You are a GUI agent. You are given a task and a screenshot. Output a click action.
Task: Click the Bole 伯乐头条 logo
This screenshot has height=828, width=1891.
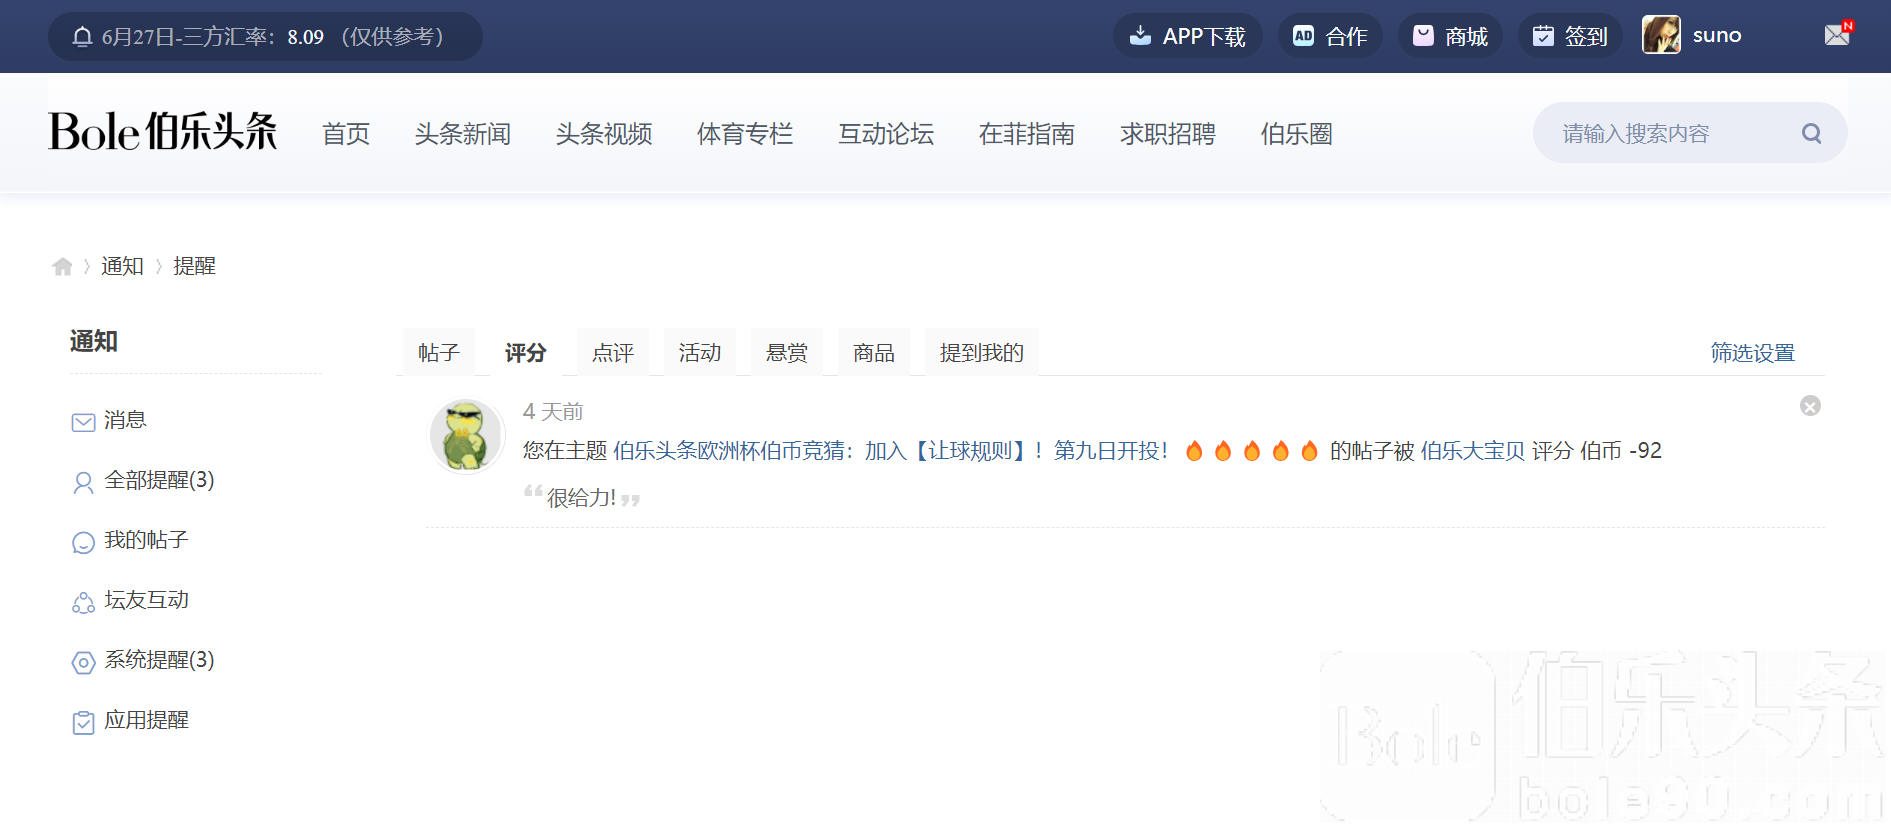coord(163,132)
